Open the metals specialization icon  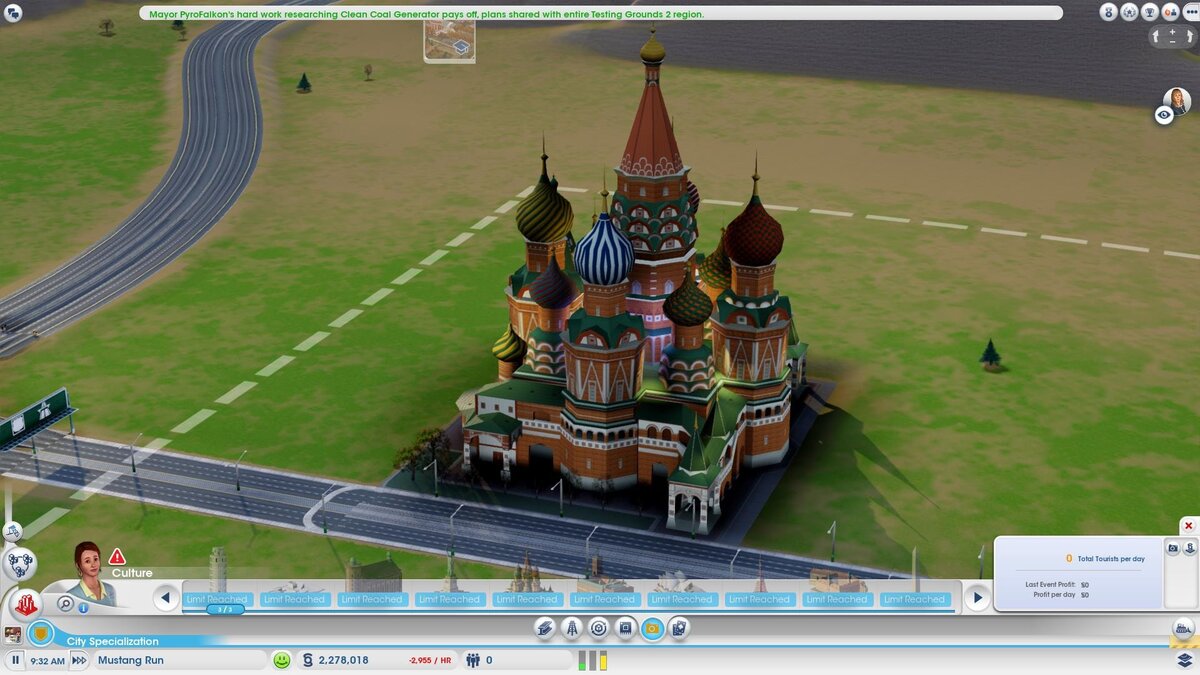pos(545,628)
